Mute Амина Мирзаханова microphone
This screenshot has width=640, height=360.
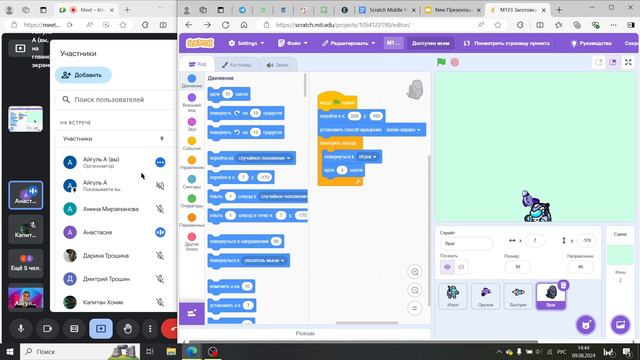click(x=160, y=209)
